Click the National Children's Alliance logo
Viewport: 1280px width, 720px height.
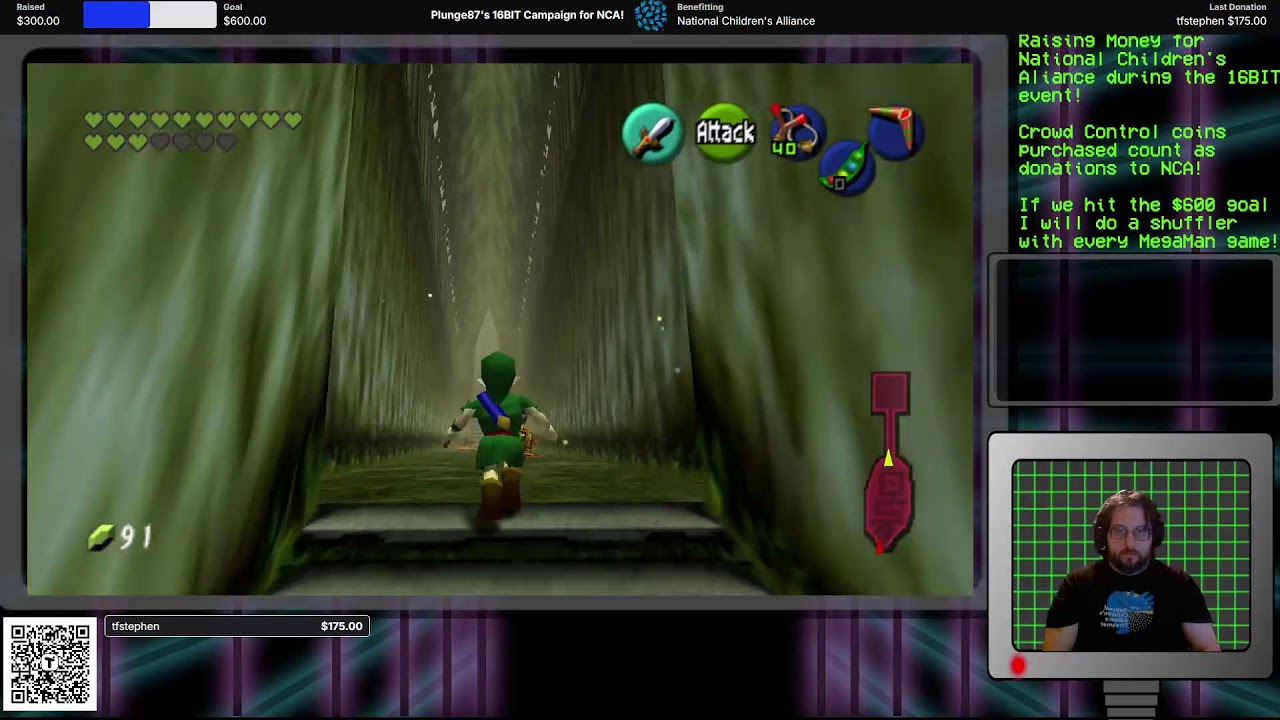pos(651,15)
